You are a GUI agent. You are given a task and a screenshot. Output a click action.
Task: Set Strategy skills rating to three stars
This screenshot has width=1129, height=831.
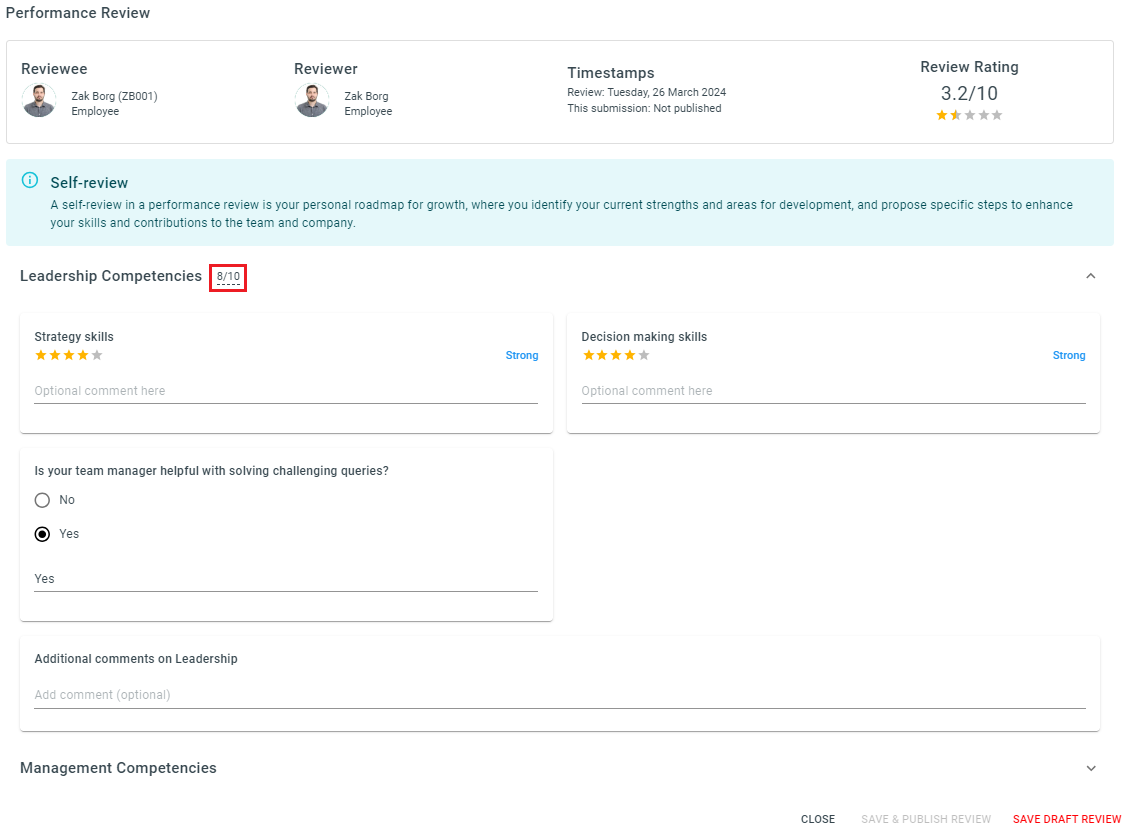pyautogui.click(x=69, y=355)
